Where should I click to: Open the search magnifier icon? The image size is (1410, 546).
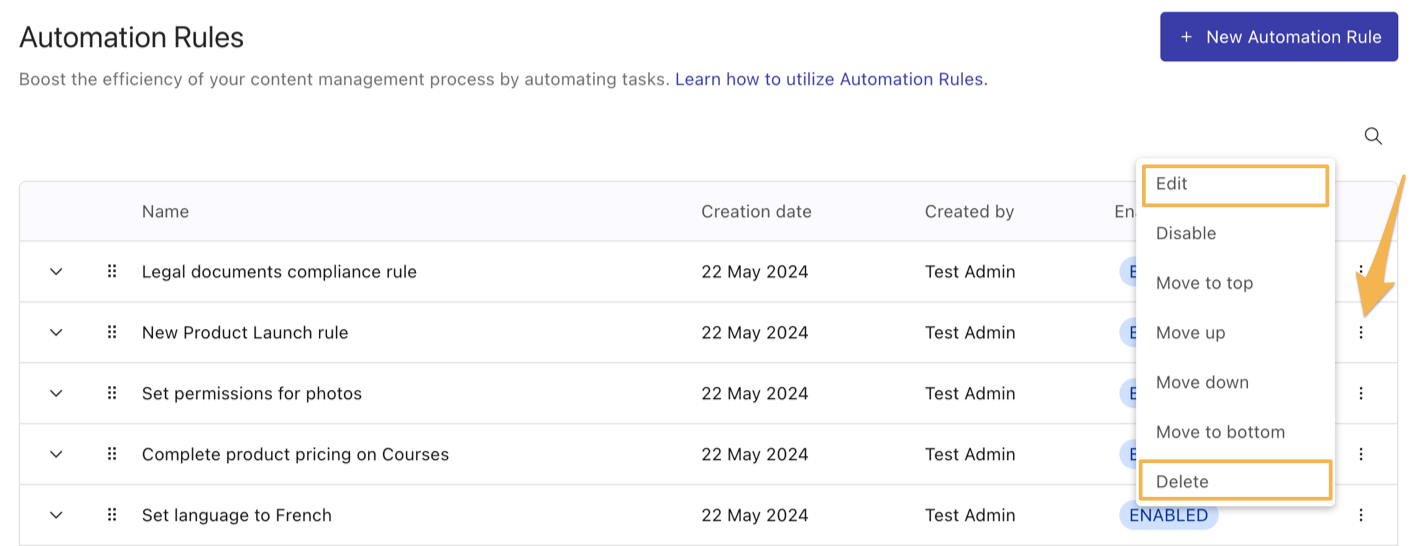tap(1373, 136)
